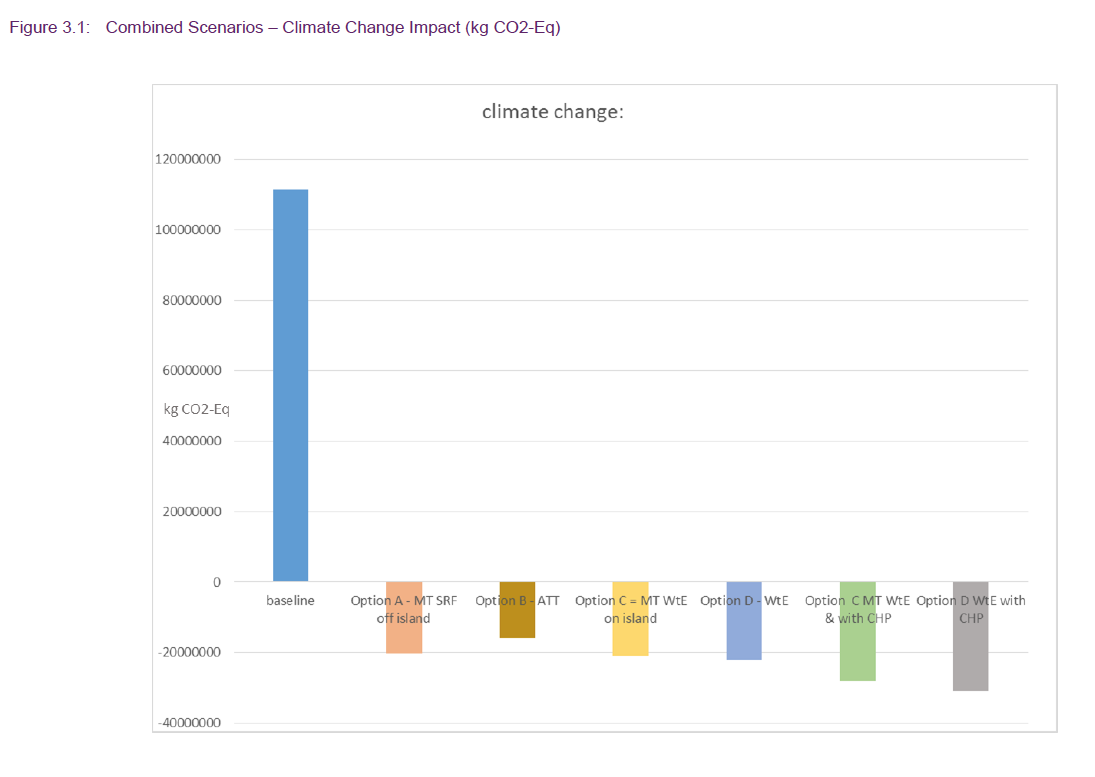Image resolution: width=1095 pixels, height=777 pixels.
Task: Click the 'baseline' category label
Action: pos(290,601)
